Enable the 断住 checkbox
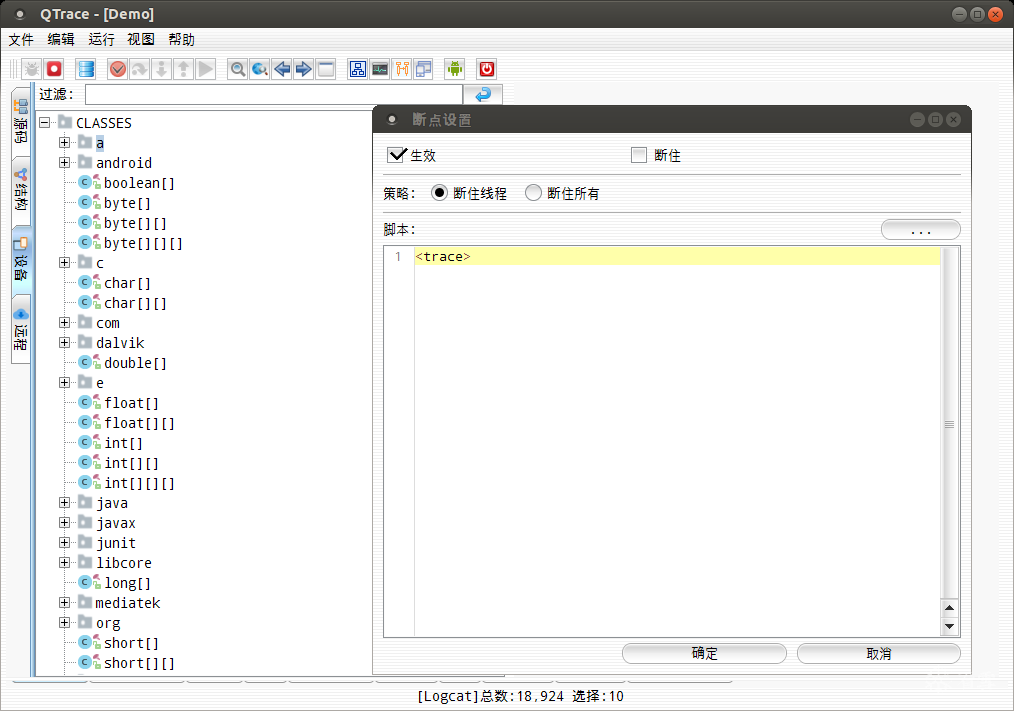This screenshot has height=711, width=1014. [638, 155]
